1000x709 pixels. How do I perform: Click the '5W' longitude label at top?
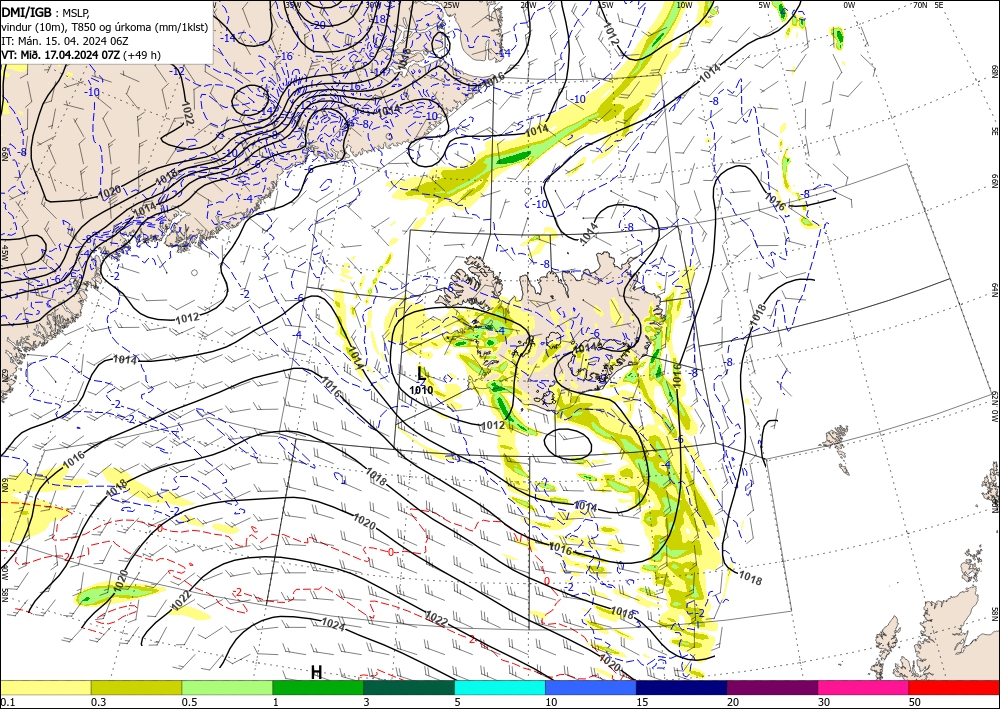tap(764, 5)
